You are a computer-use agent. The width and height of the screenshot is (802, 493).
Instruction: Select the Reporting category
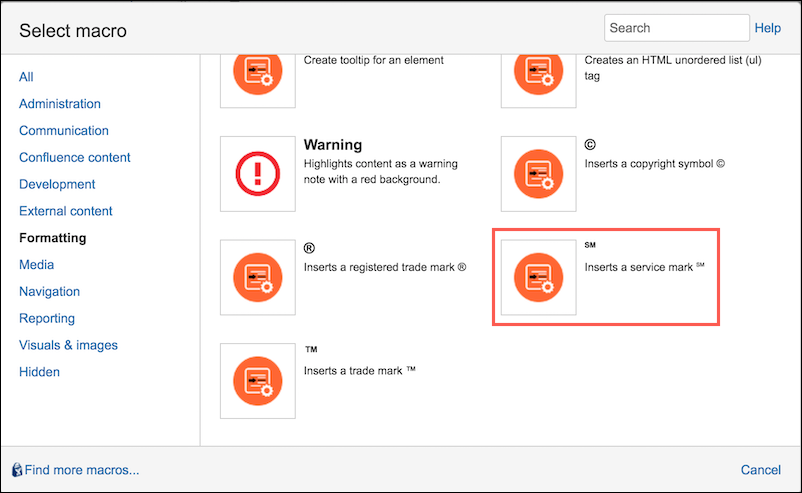pos(47,319)
